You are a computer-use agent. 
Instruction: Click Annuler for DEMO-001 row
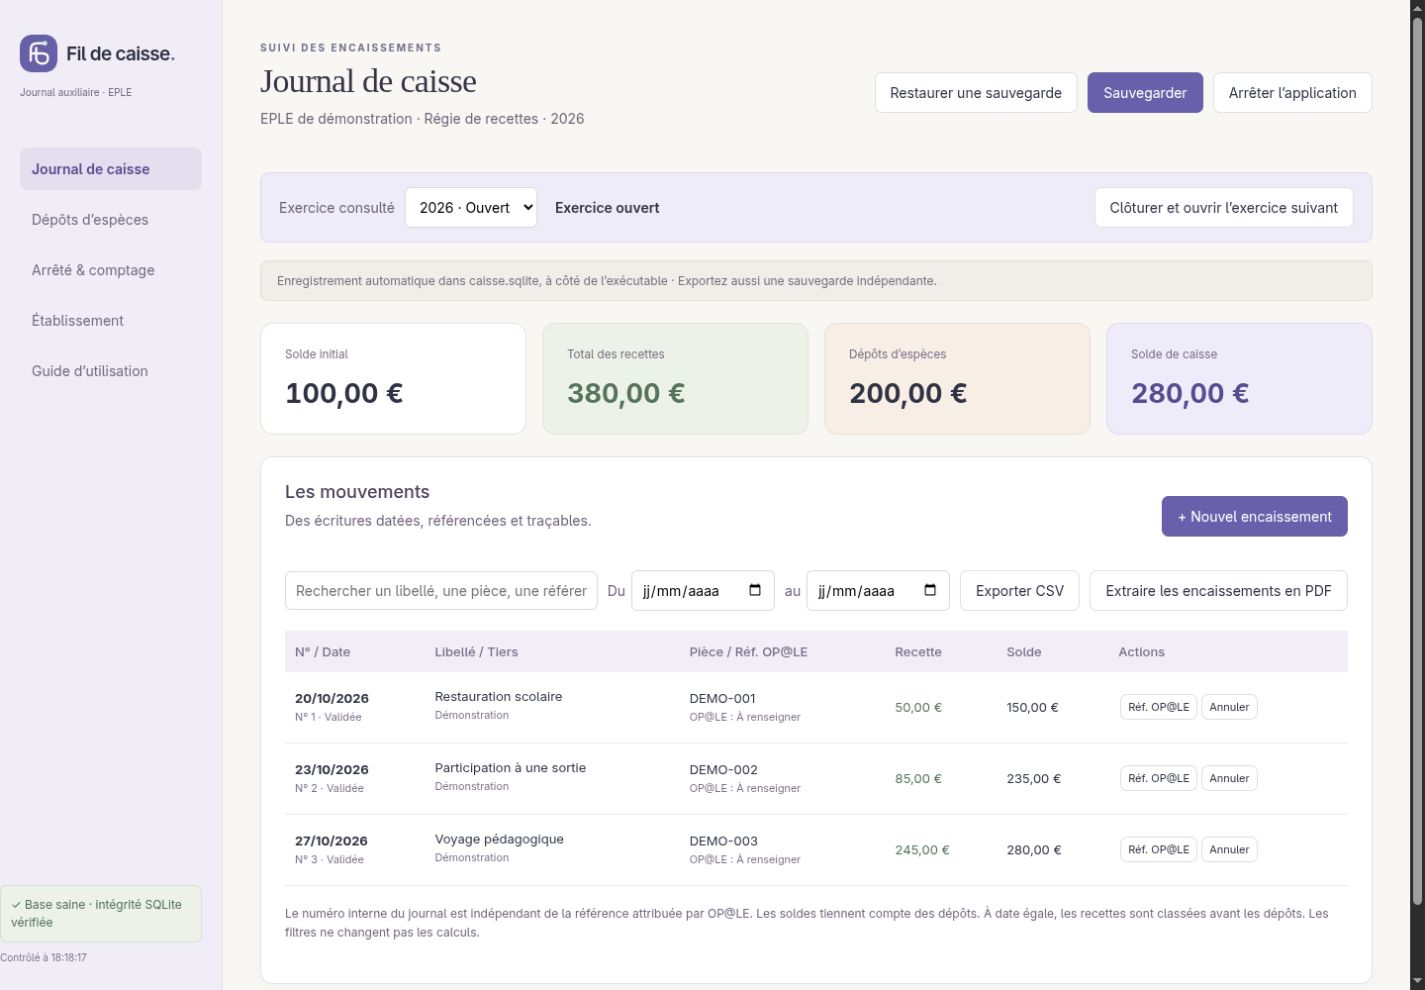click(1229, 707)
